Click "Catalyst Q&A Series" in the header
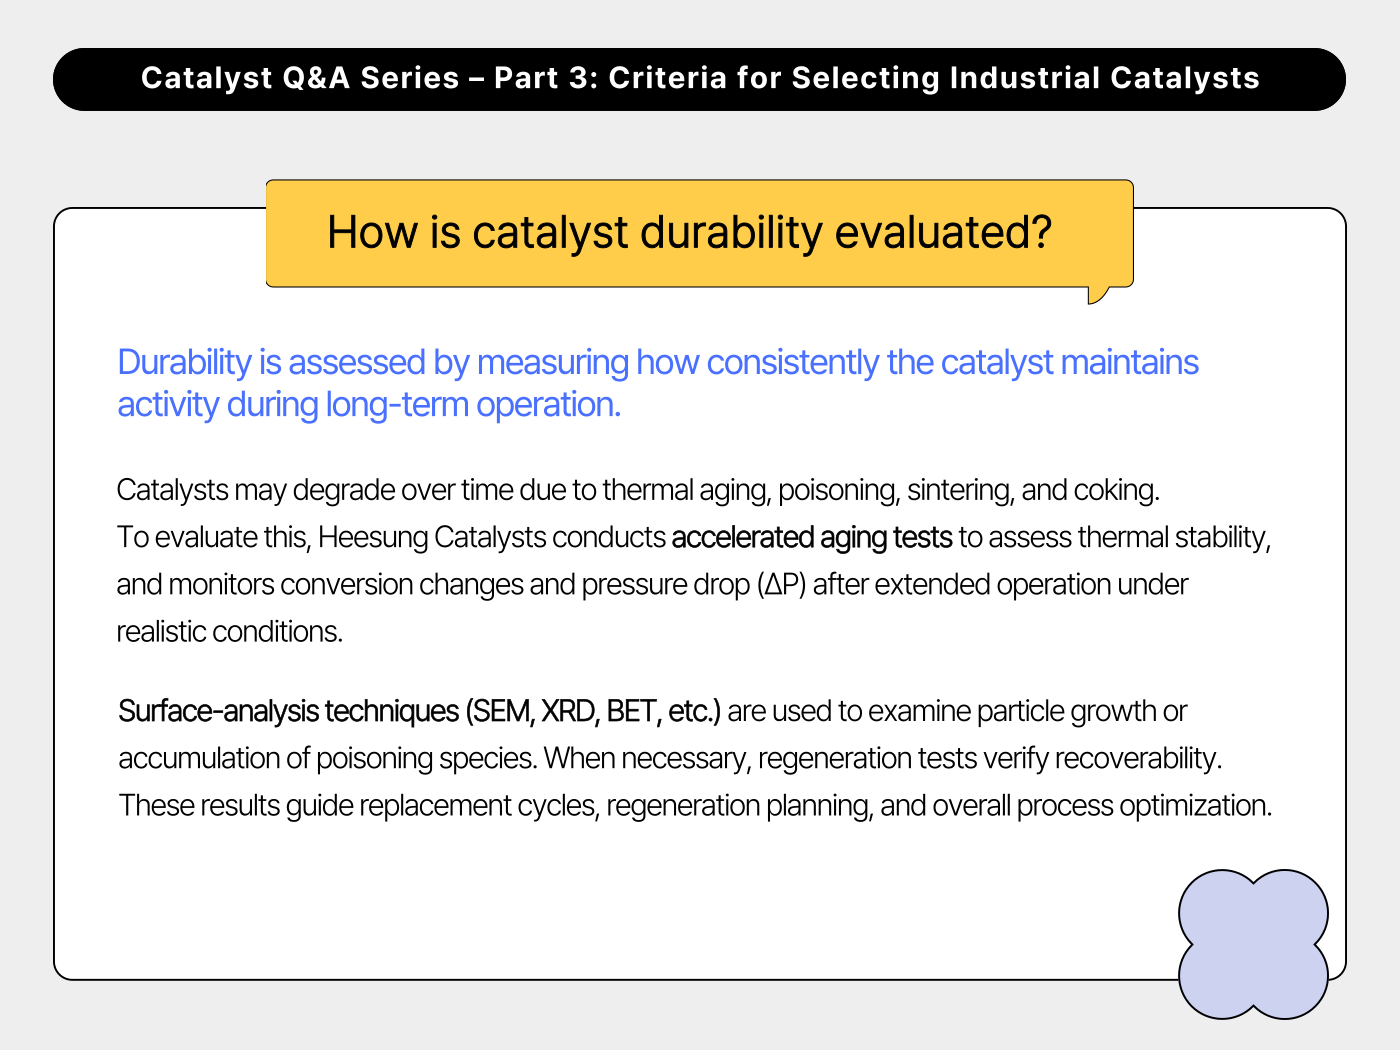1400x1050 pixels. tap(300, 78)
